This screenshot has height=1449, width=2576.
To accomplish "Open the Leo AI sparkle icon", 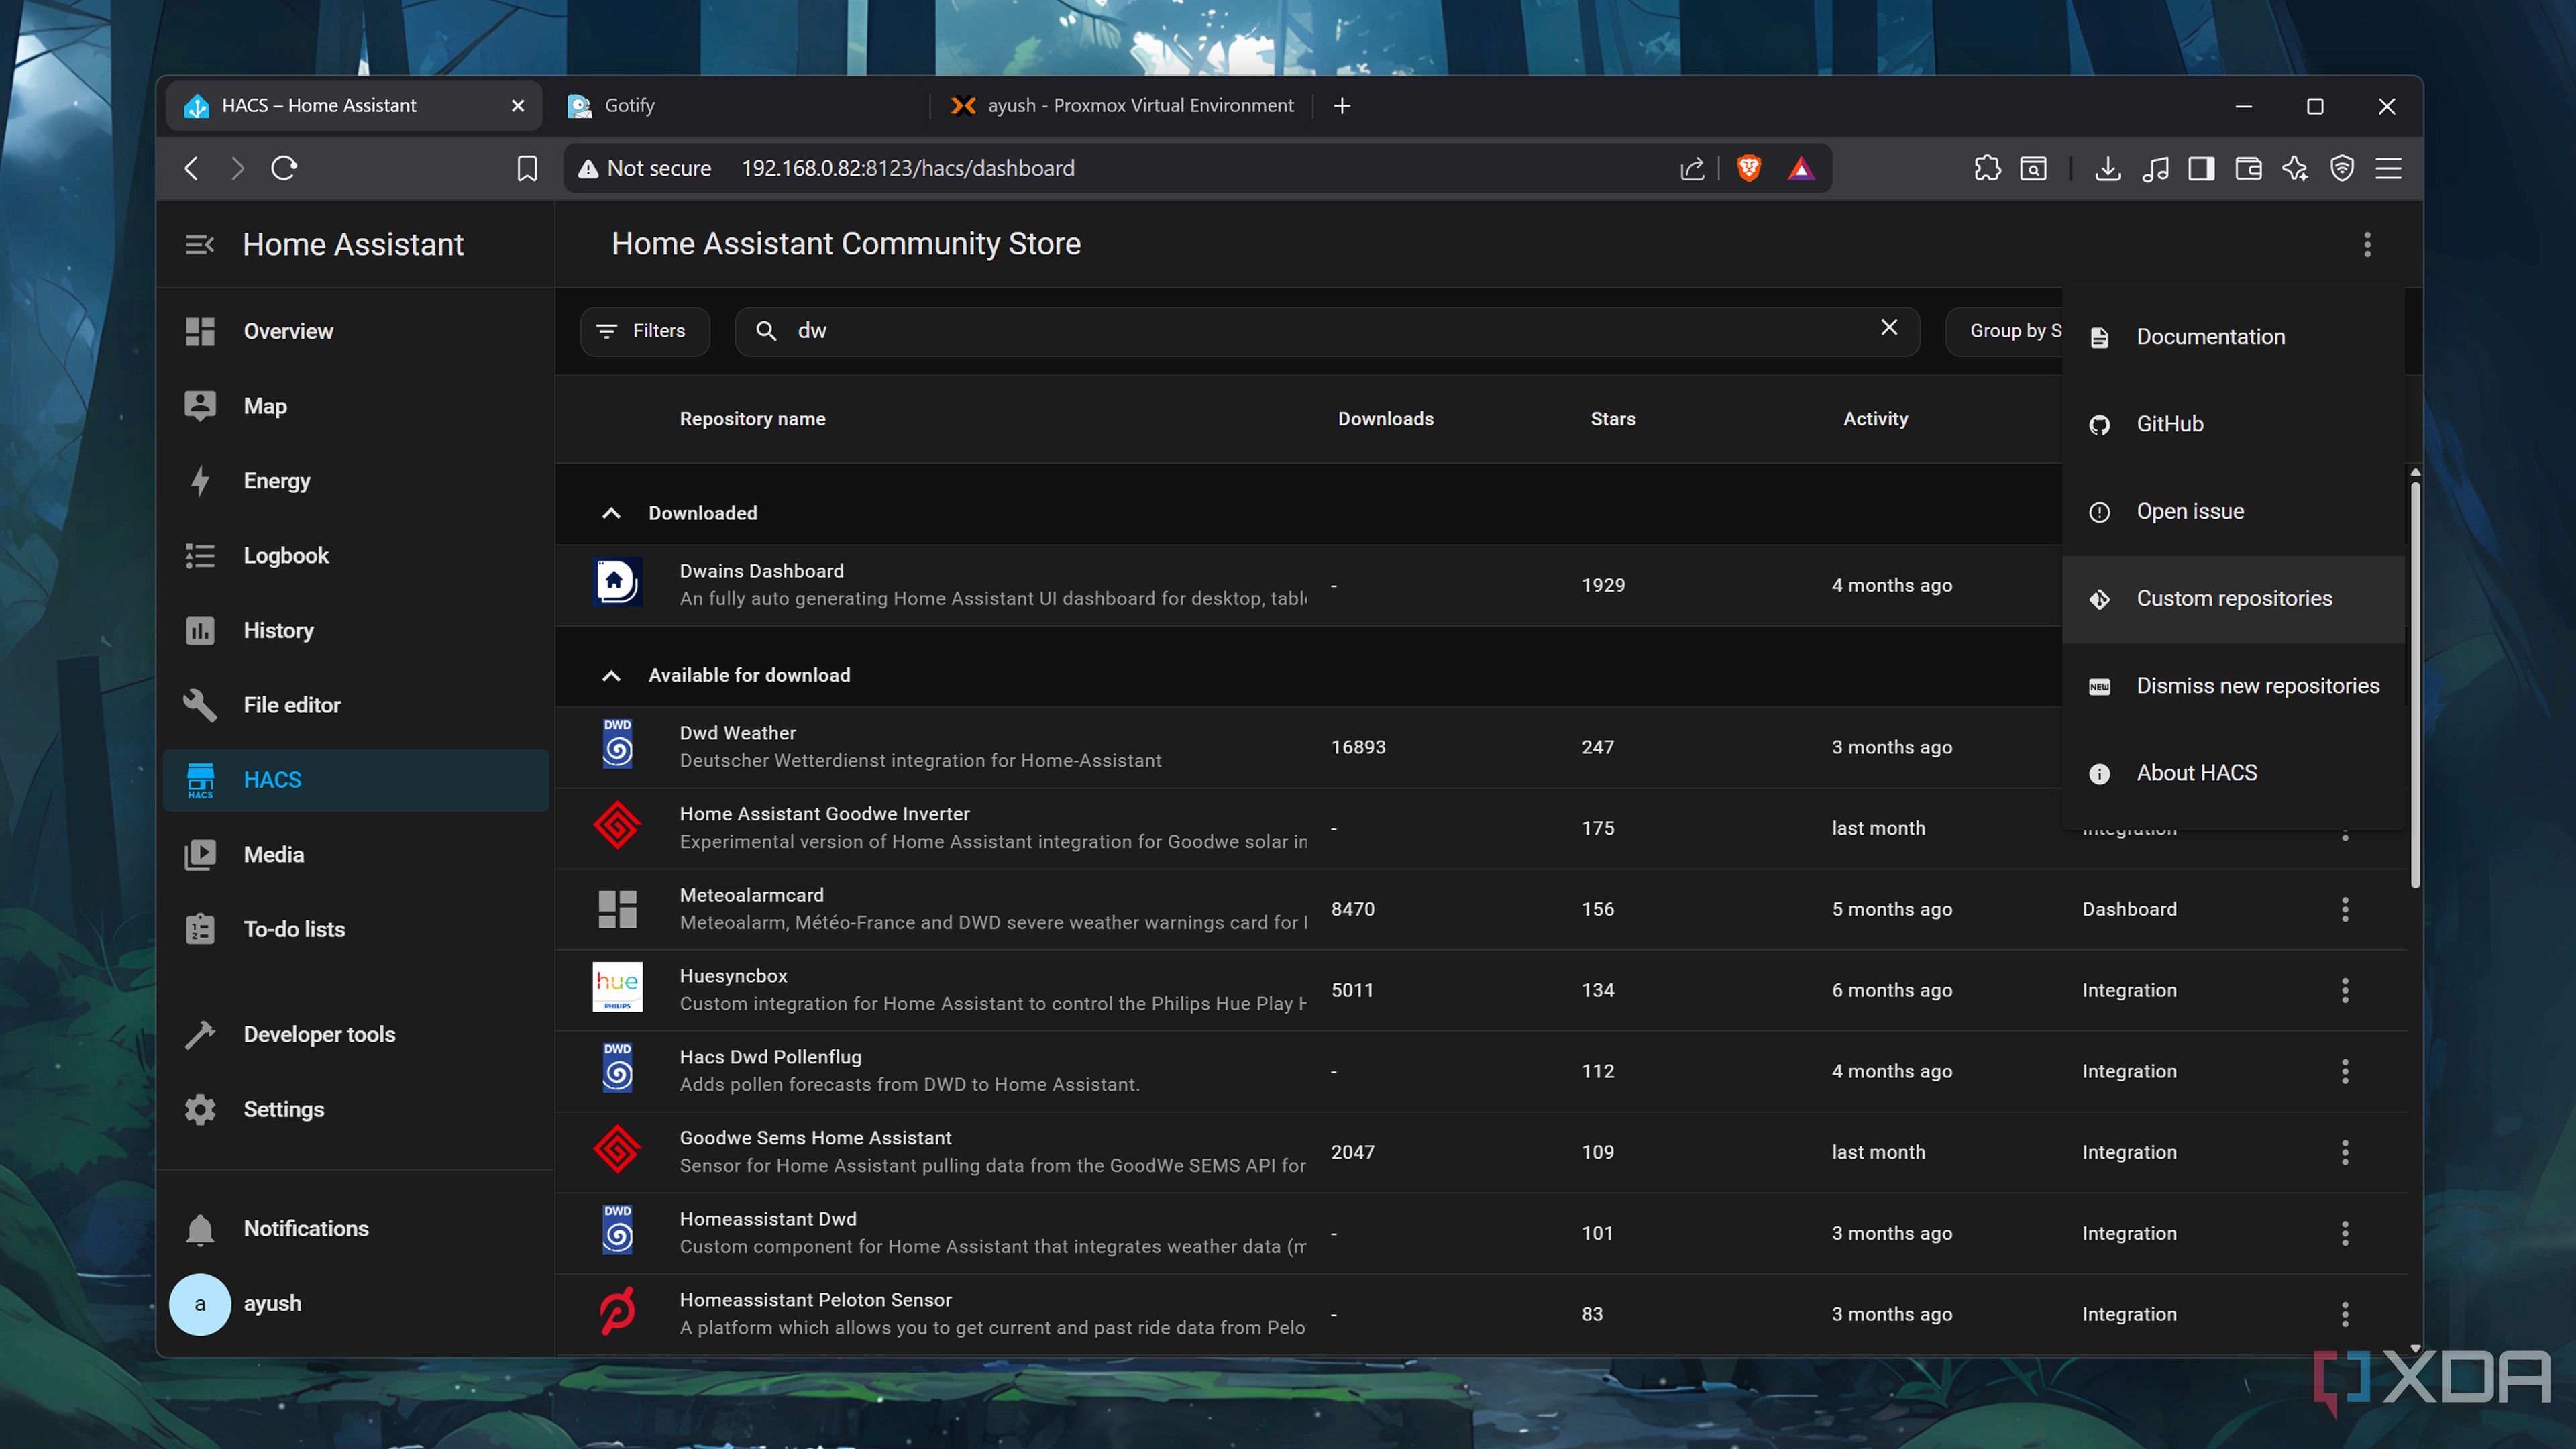I will pos(2295,169).
